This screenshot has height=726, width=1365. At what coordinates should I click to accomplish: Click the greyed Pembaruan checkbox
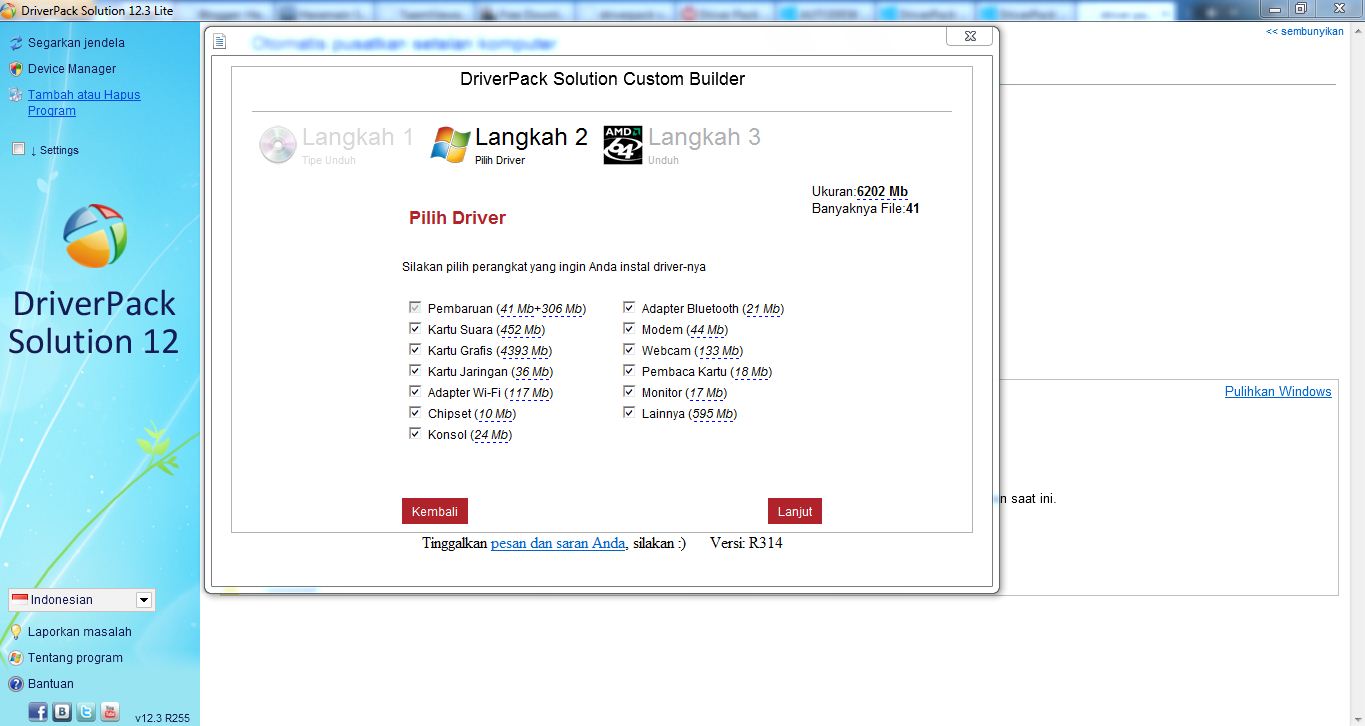415,307
